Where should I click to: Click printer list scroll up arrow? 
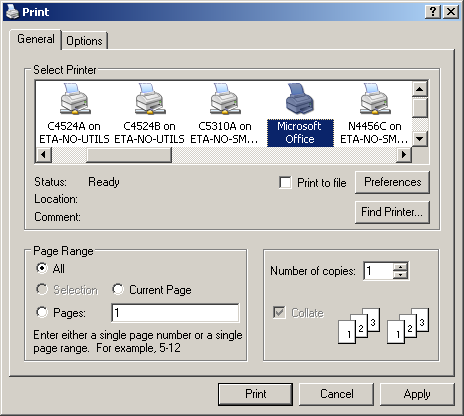point(420,89)
